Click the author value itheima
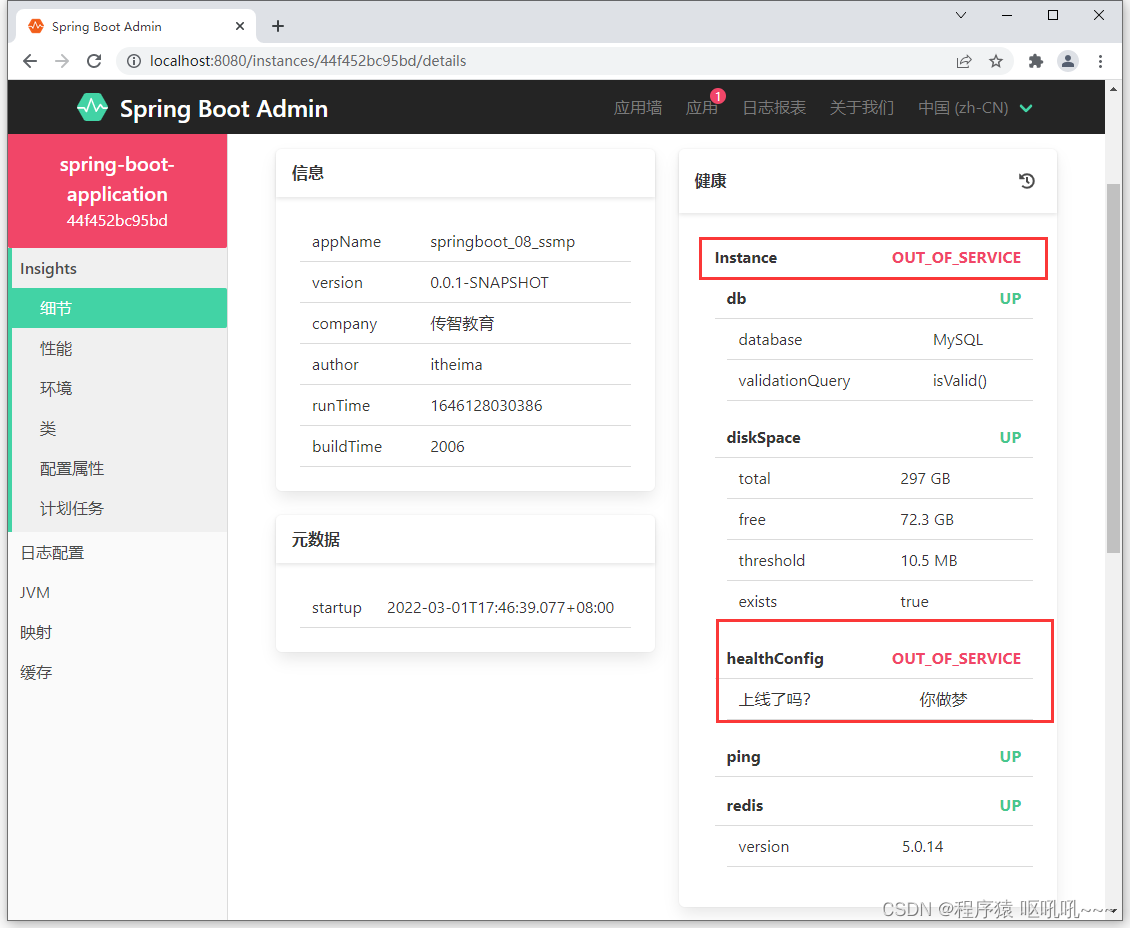Screen dimensions: 1130x928 456,365
